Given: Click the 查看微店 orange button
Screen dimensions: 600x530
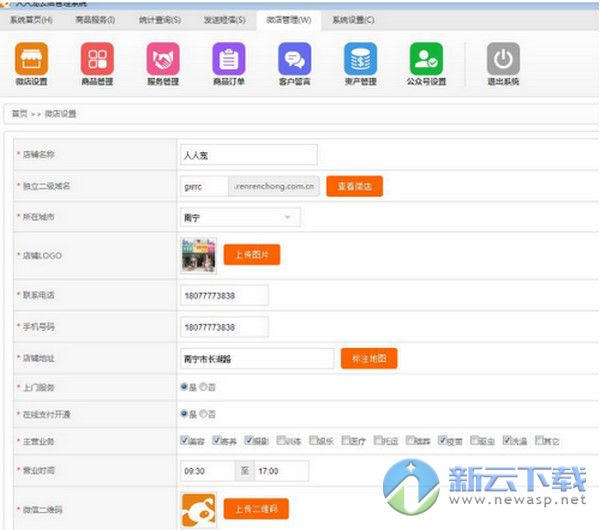Looking at the screenshot, I should pyautogui.click(x=354, y=186).
